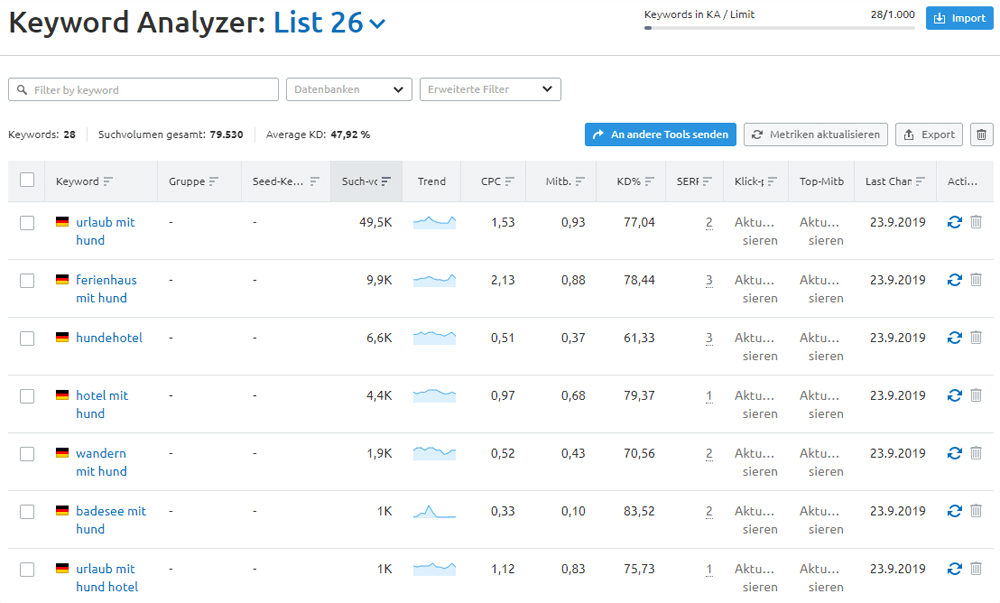
Task: Check the ferienhaus mit hund row checkbox
Action: (27, 280)
